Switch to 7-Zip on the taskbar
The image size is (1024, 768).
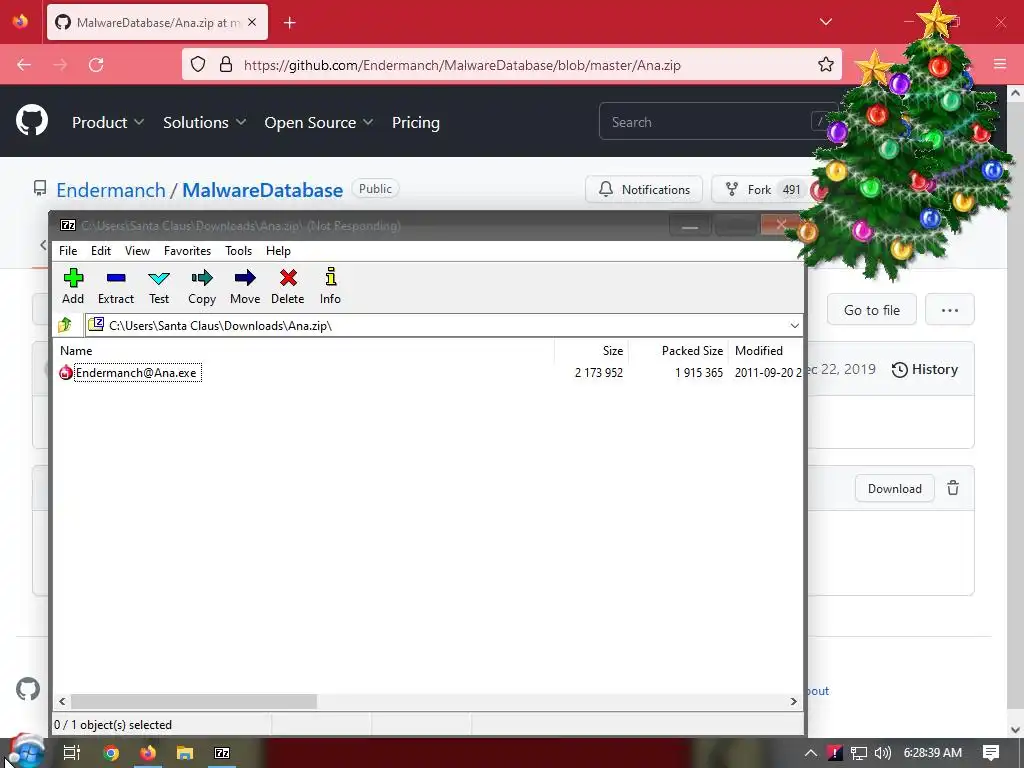(222, 753)
